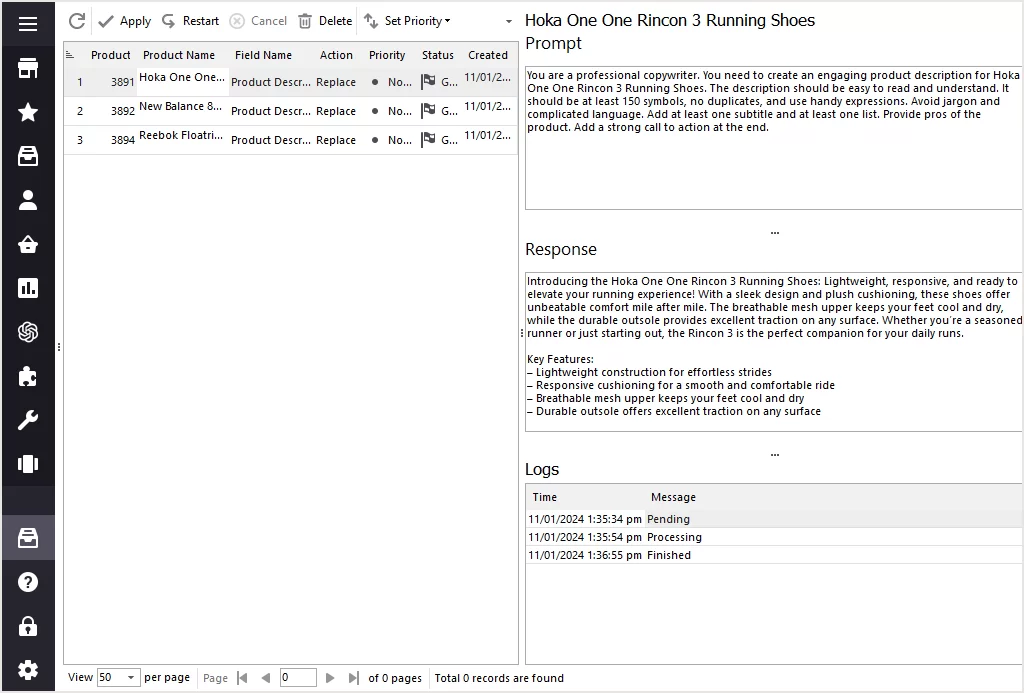This screenshot has height=693, width=1024.
Task: Open the help question mark icon
Action: pyautogui.click(x=28, y=582)
